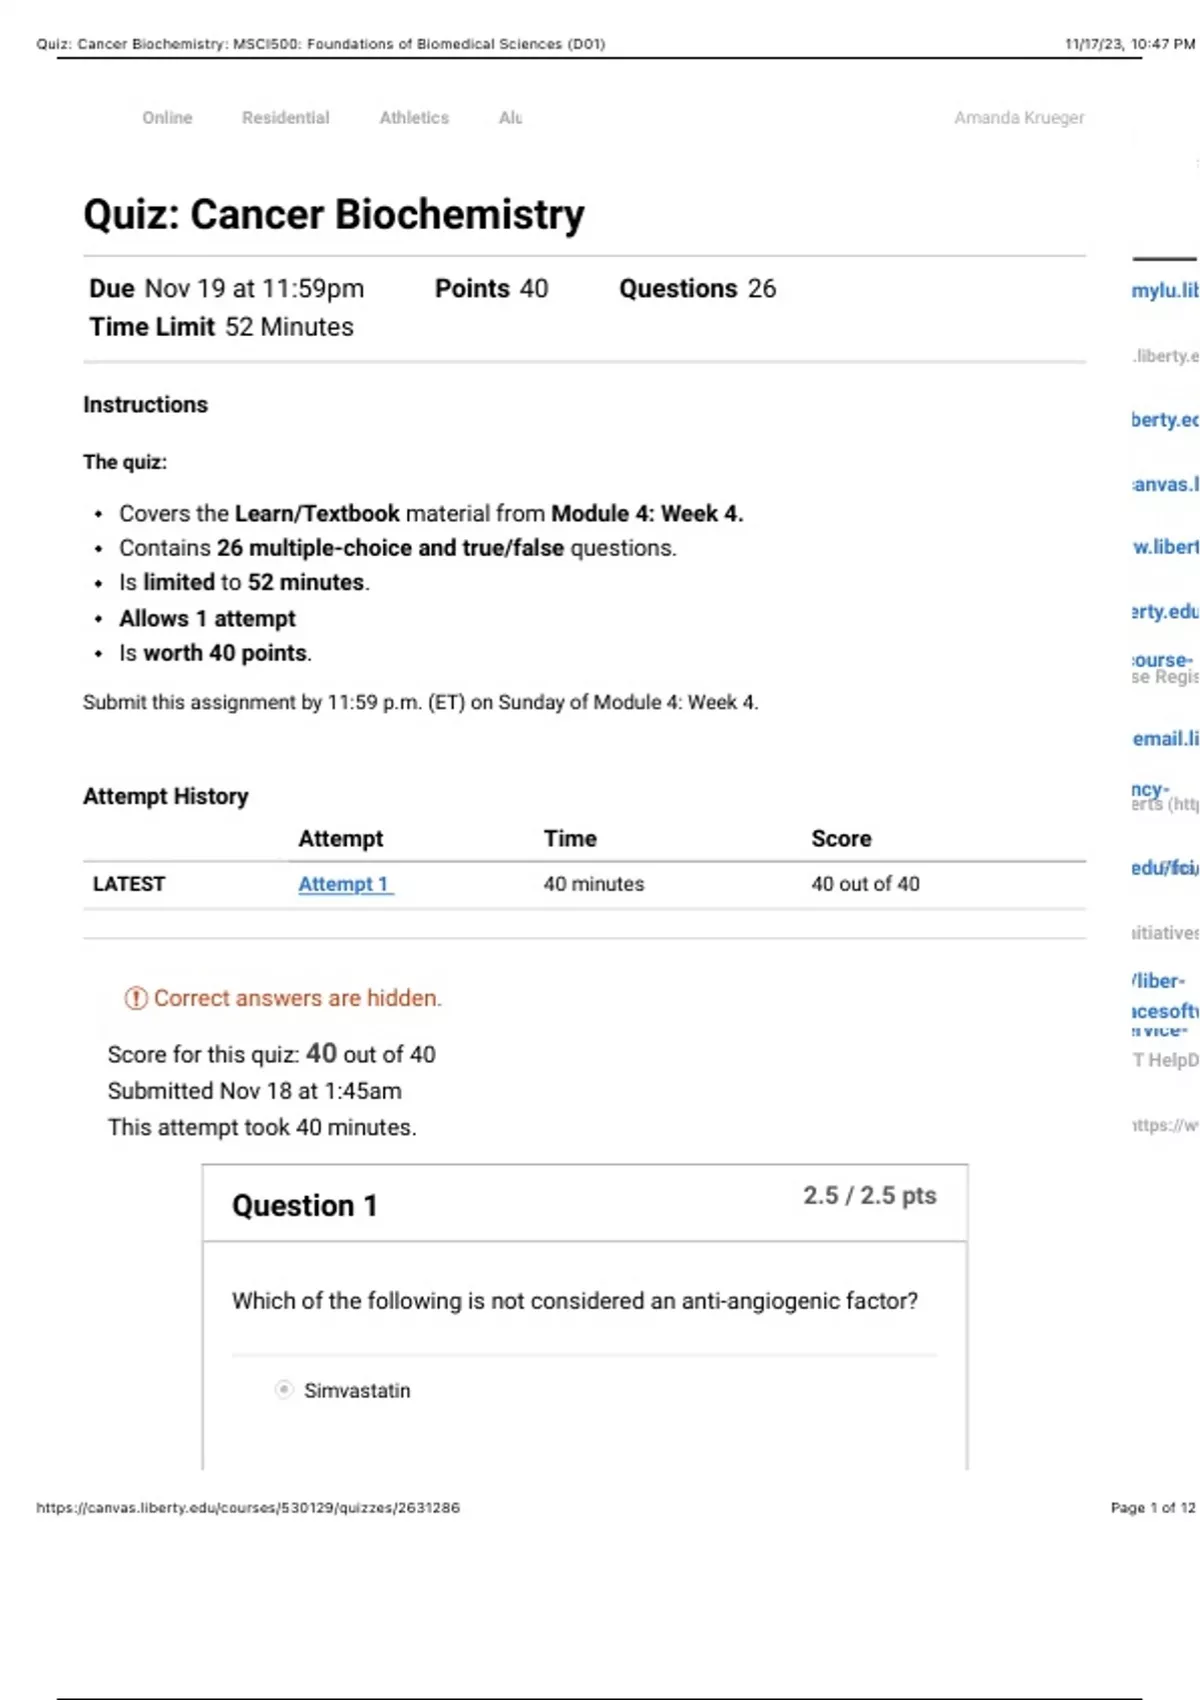The image size is (1200, 1700).
Task: Click the truncated Alu menu item
Action: click(510, 118)
